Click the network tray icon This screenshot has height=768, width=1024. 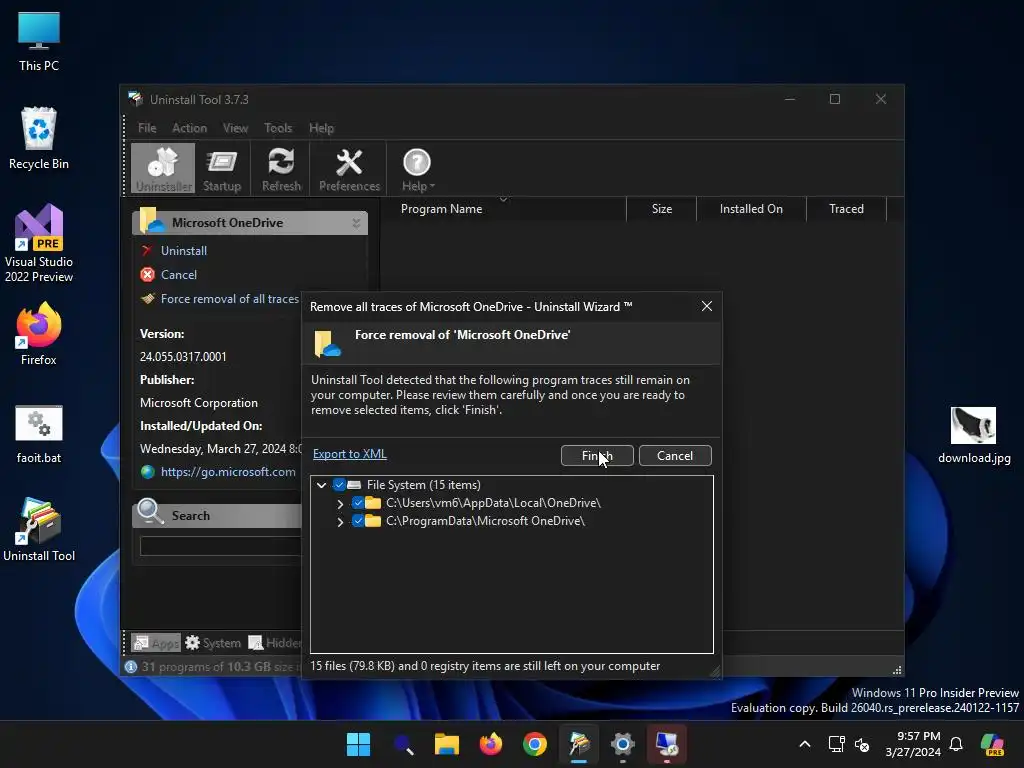[x=837, y=744]
